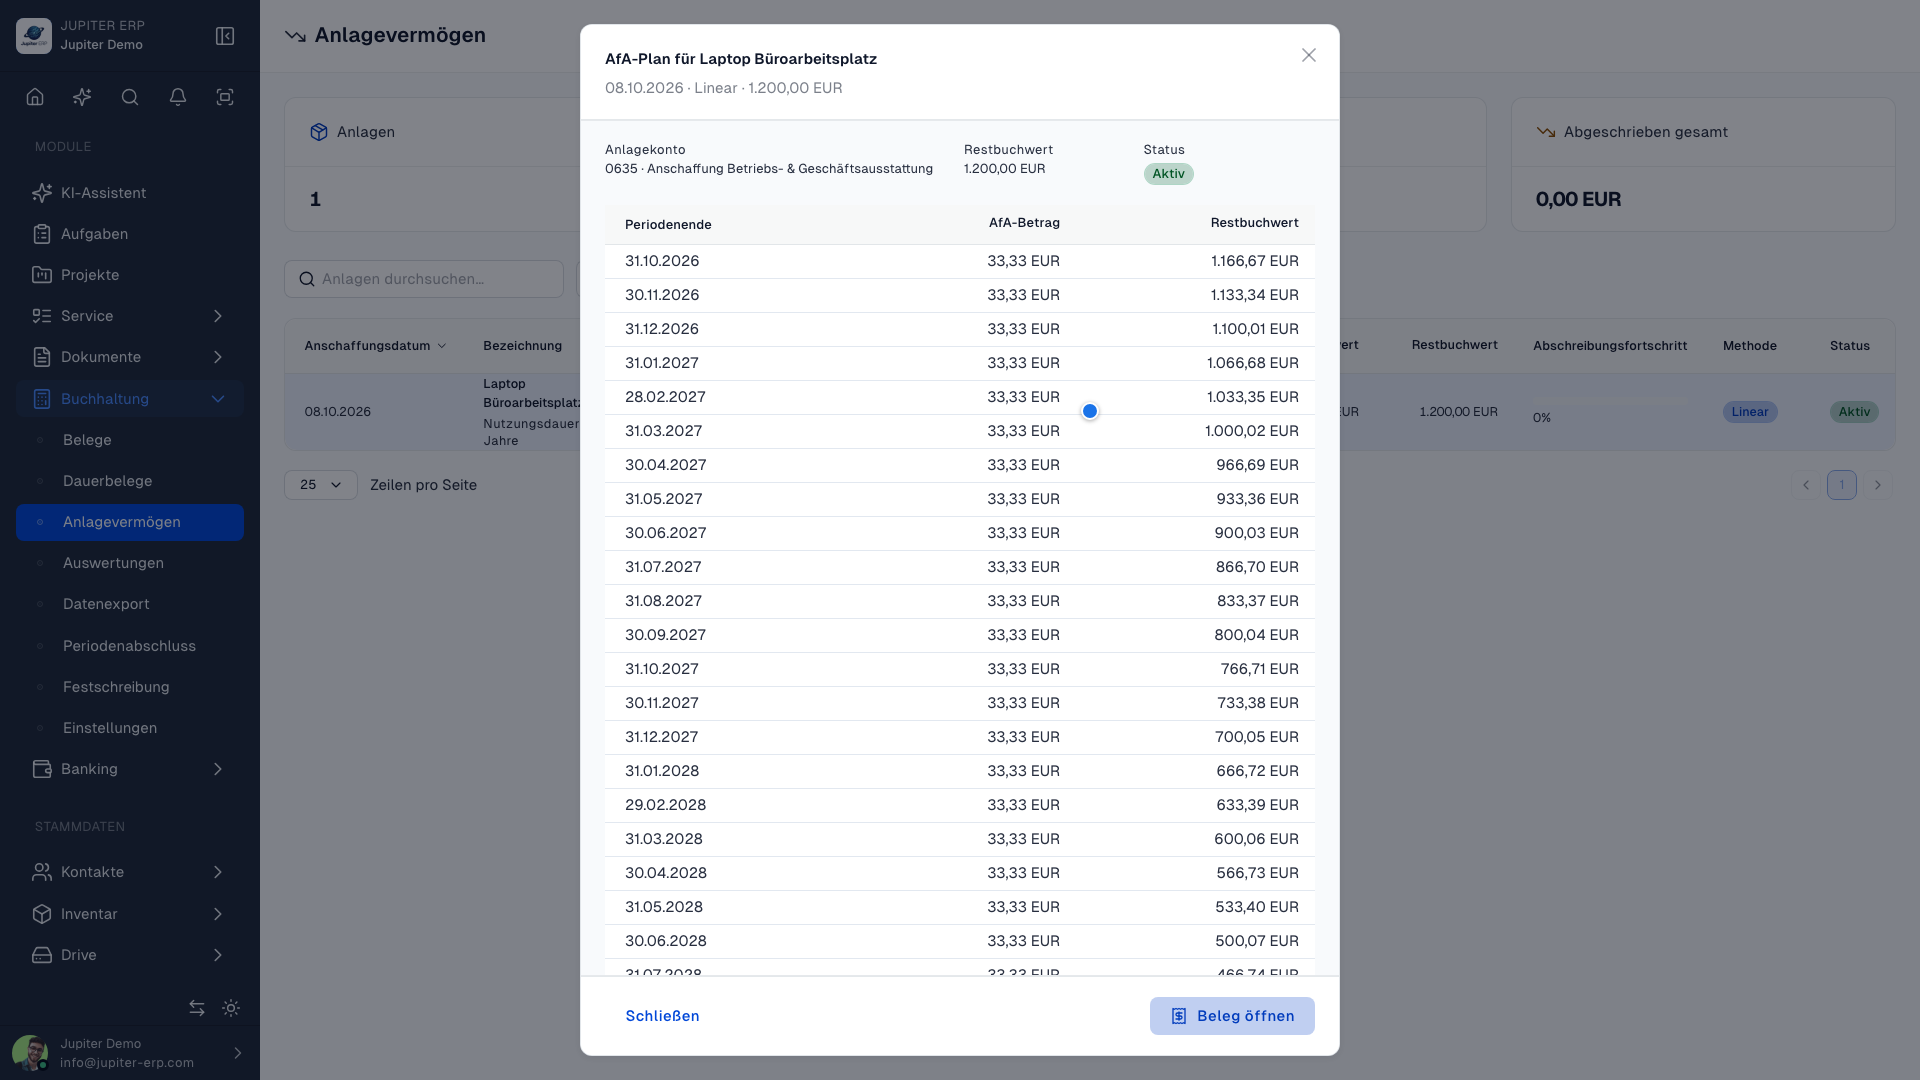Sort by Anschaffungsdatum column header
1920x1080 pixels.
coord(375,346)
